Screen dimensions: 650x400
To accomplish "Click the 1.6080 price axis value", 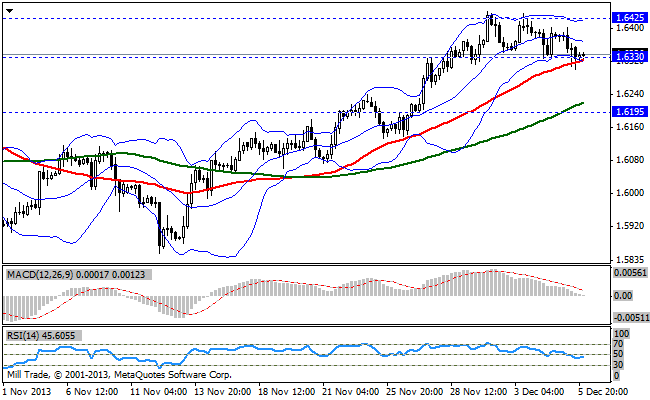I will point(630,160).
